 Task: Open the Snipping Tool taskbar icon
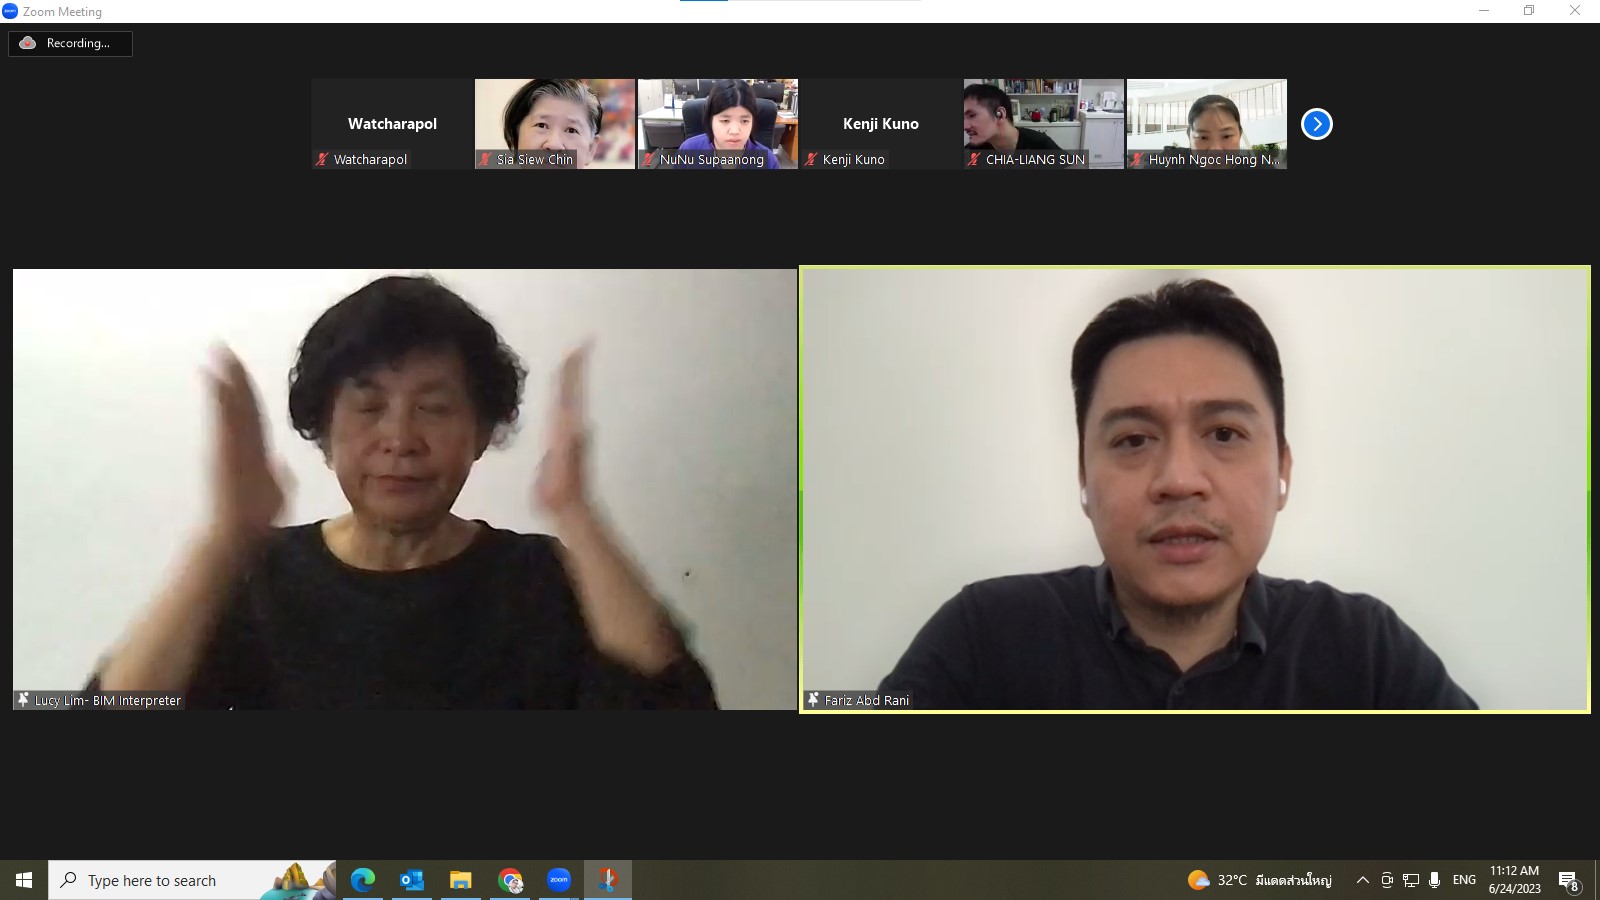[607, 880]
